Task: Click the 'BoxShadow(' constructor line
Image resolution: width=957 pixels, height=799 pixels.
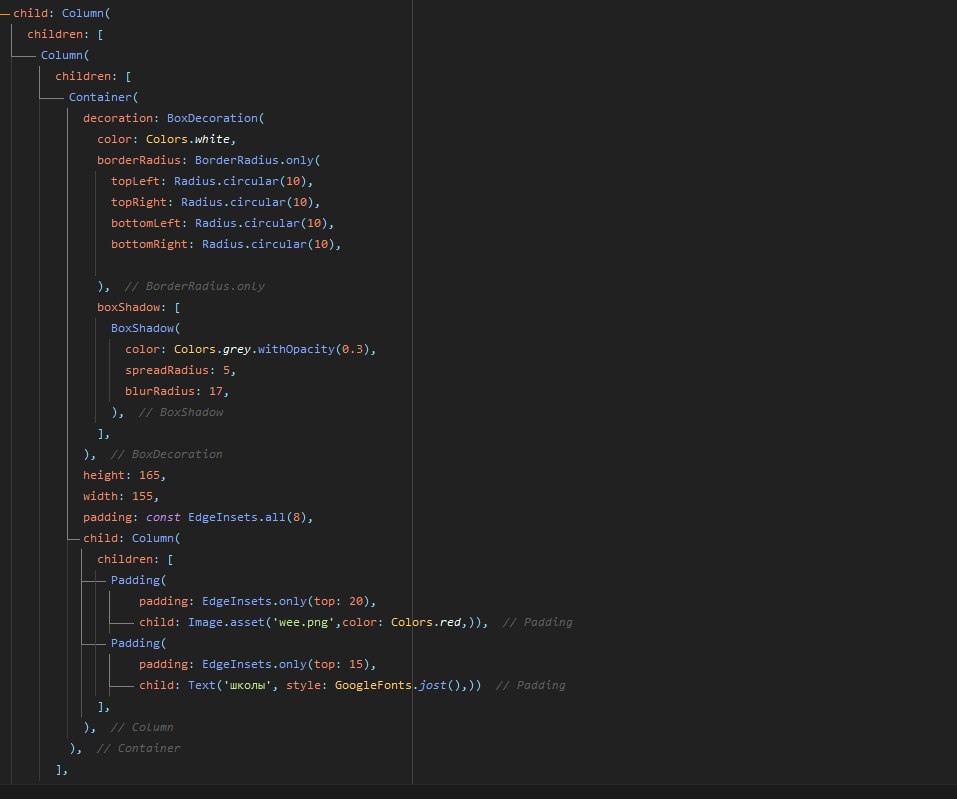Action: [x=145, y=328]
